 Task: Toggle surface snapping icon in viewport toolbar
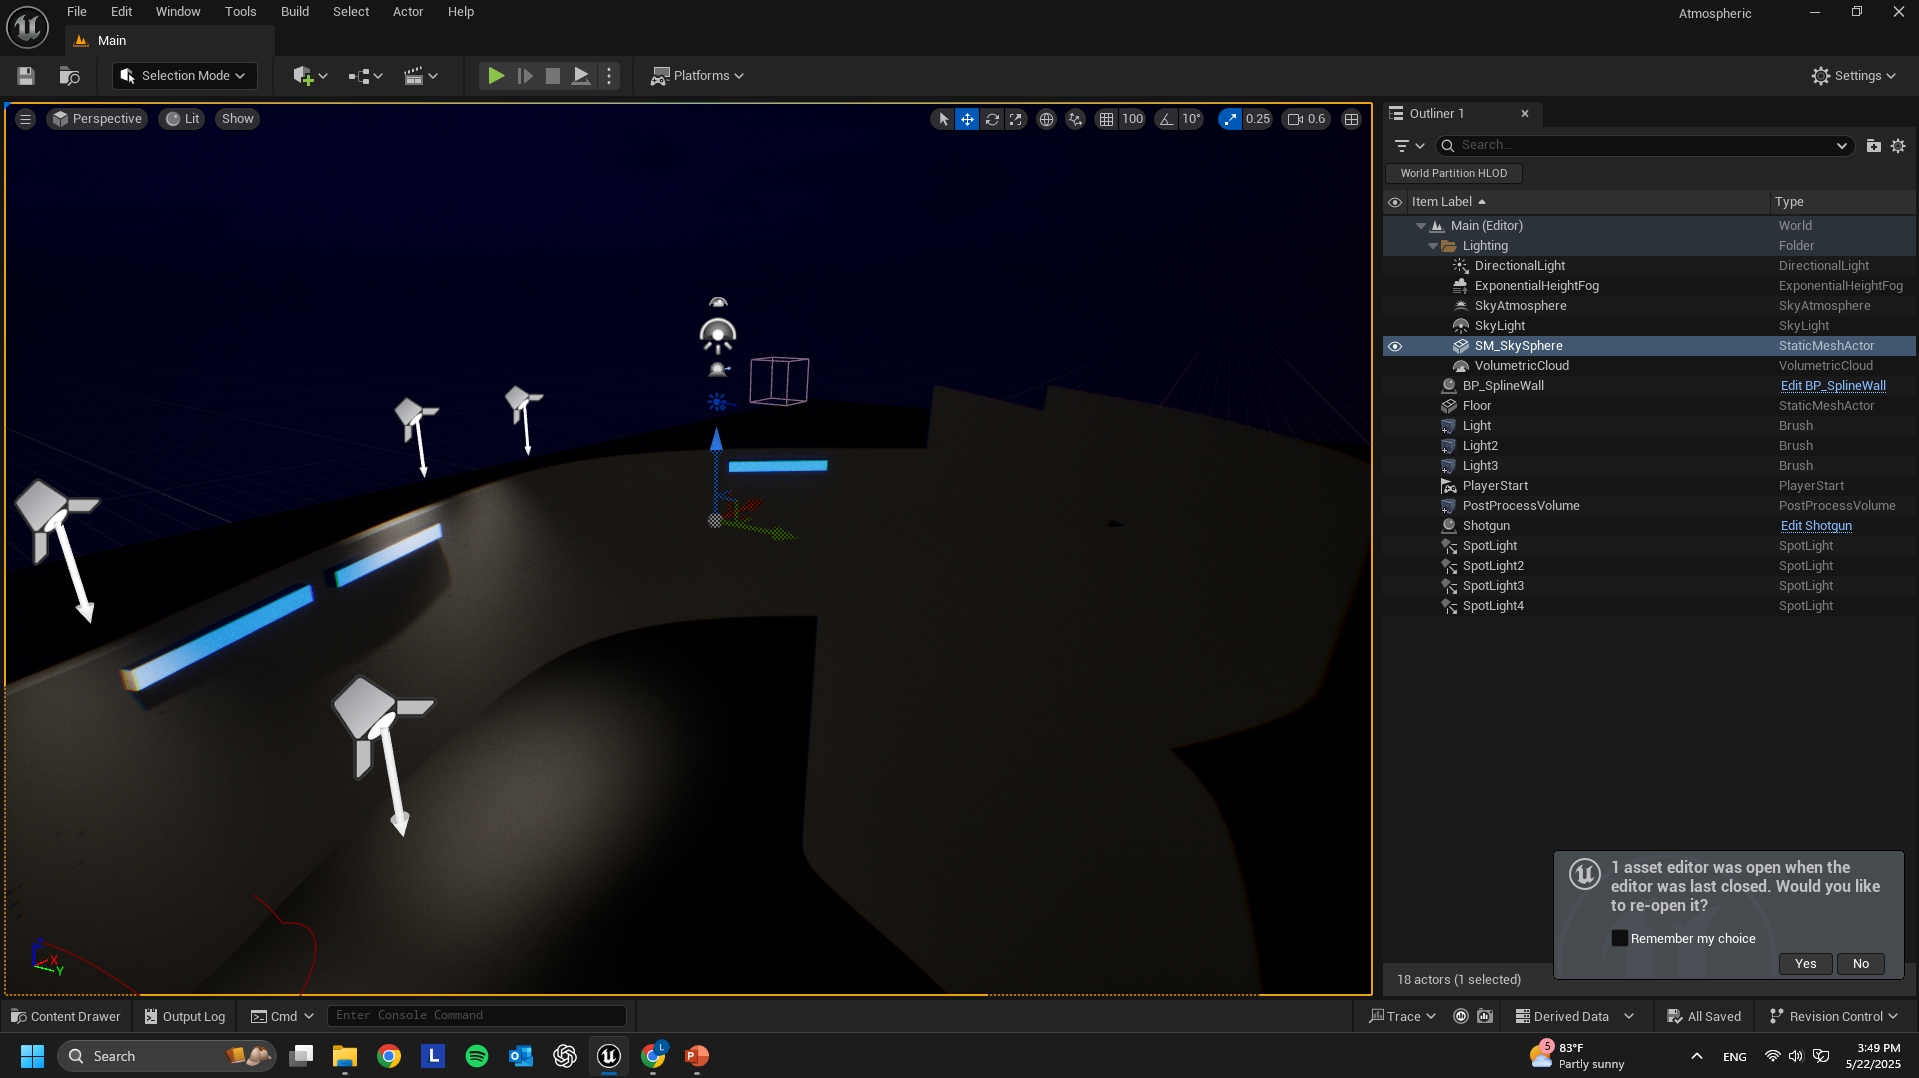click(1075, 119)
